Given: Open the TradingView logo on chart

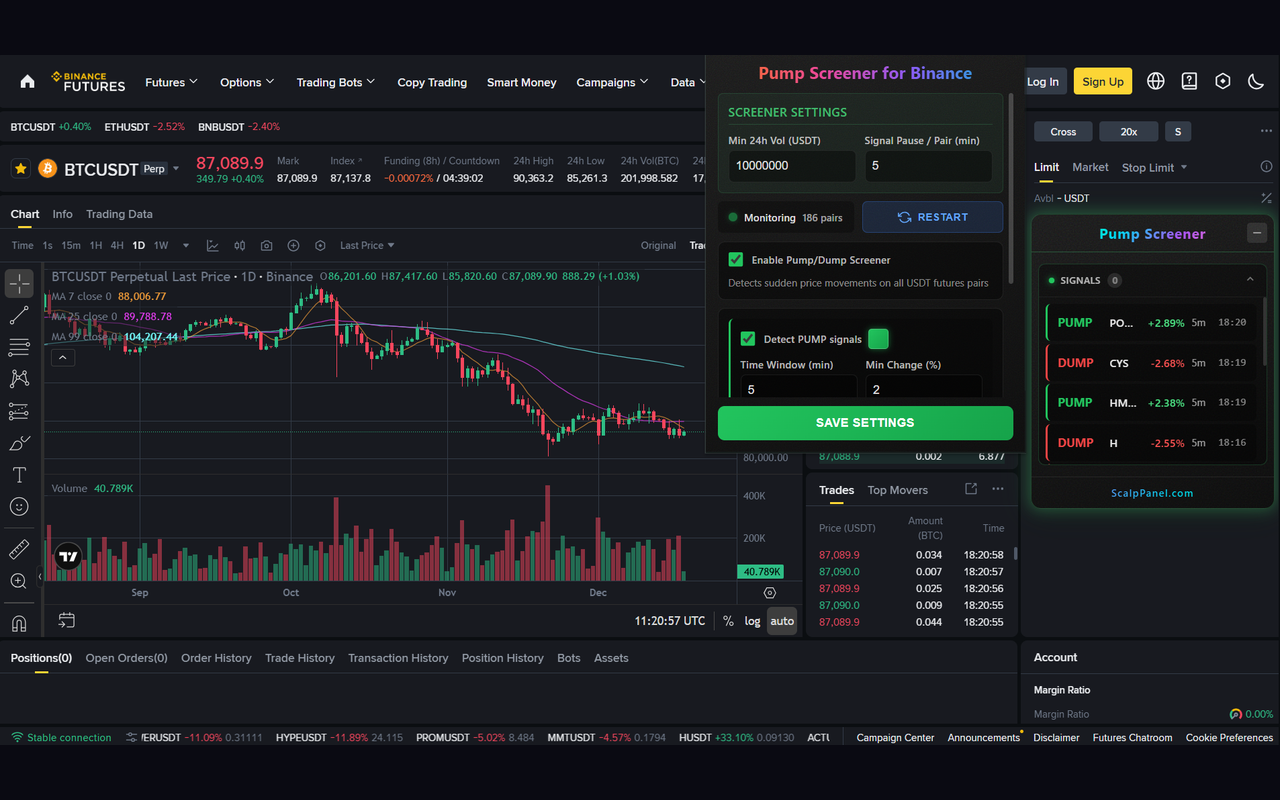Looking at the screenshot, I should point(68,556).
